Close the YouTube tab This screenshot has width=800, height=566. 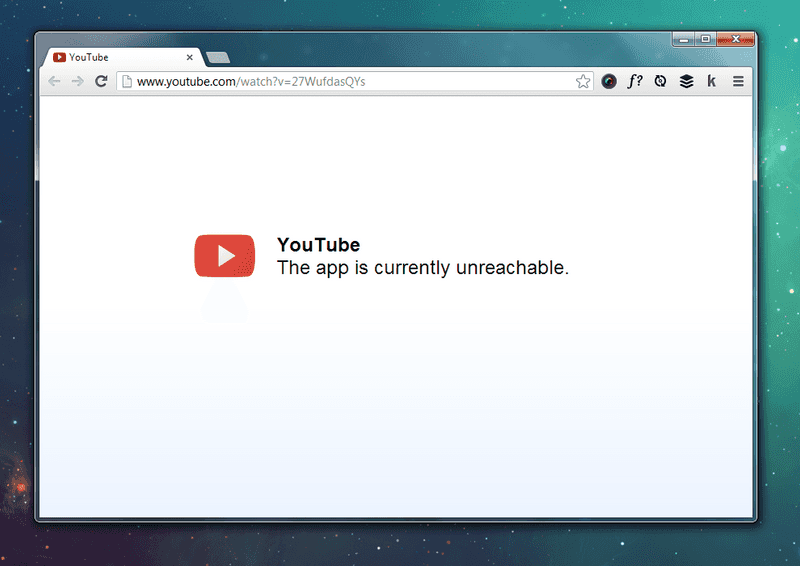190,57
